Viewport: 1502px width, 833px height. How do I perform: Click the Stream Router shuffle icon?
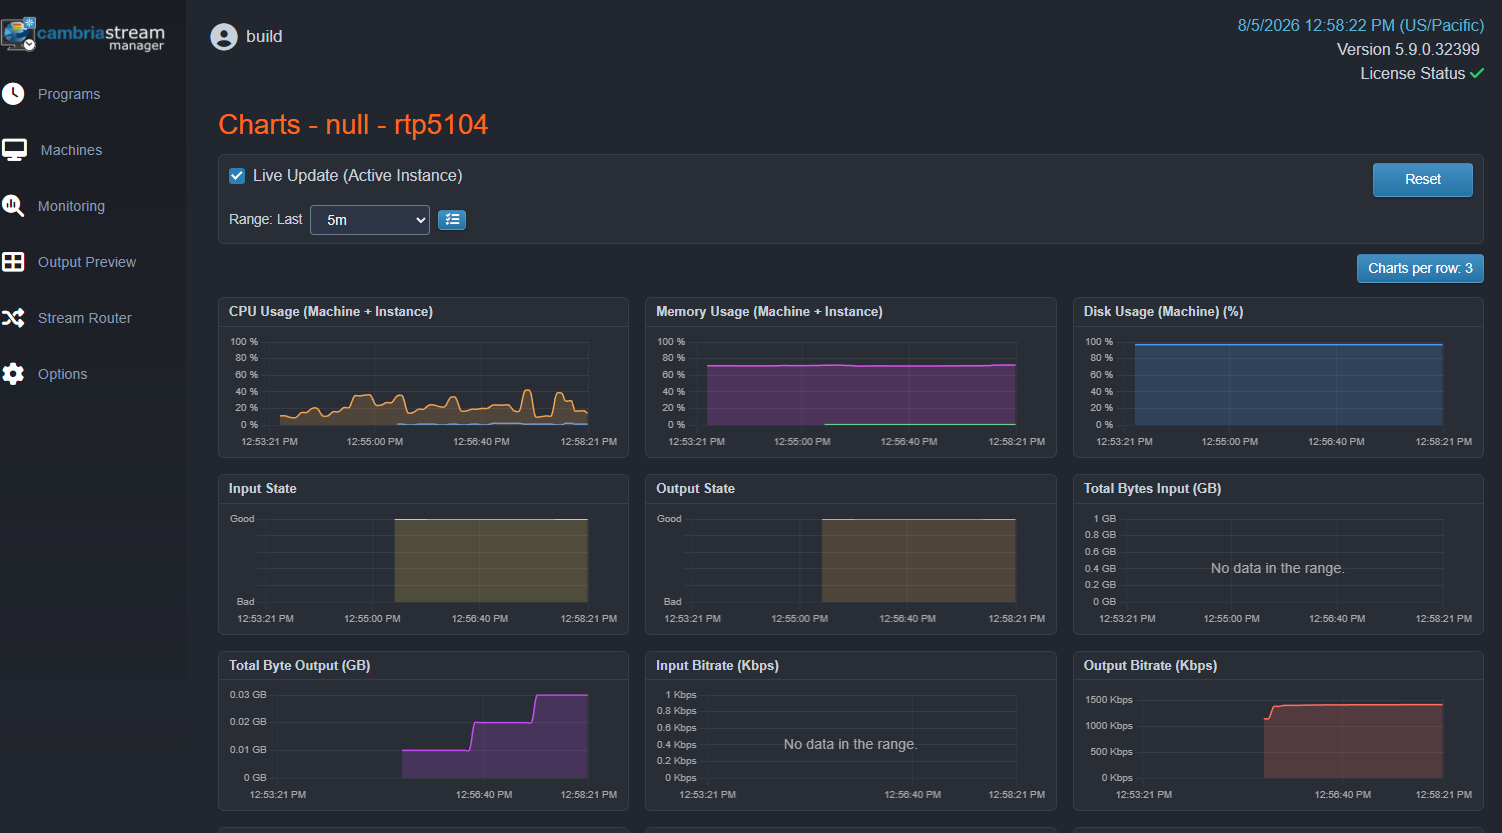pyautogui.click(x=13, y=318)
